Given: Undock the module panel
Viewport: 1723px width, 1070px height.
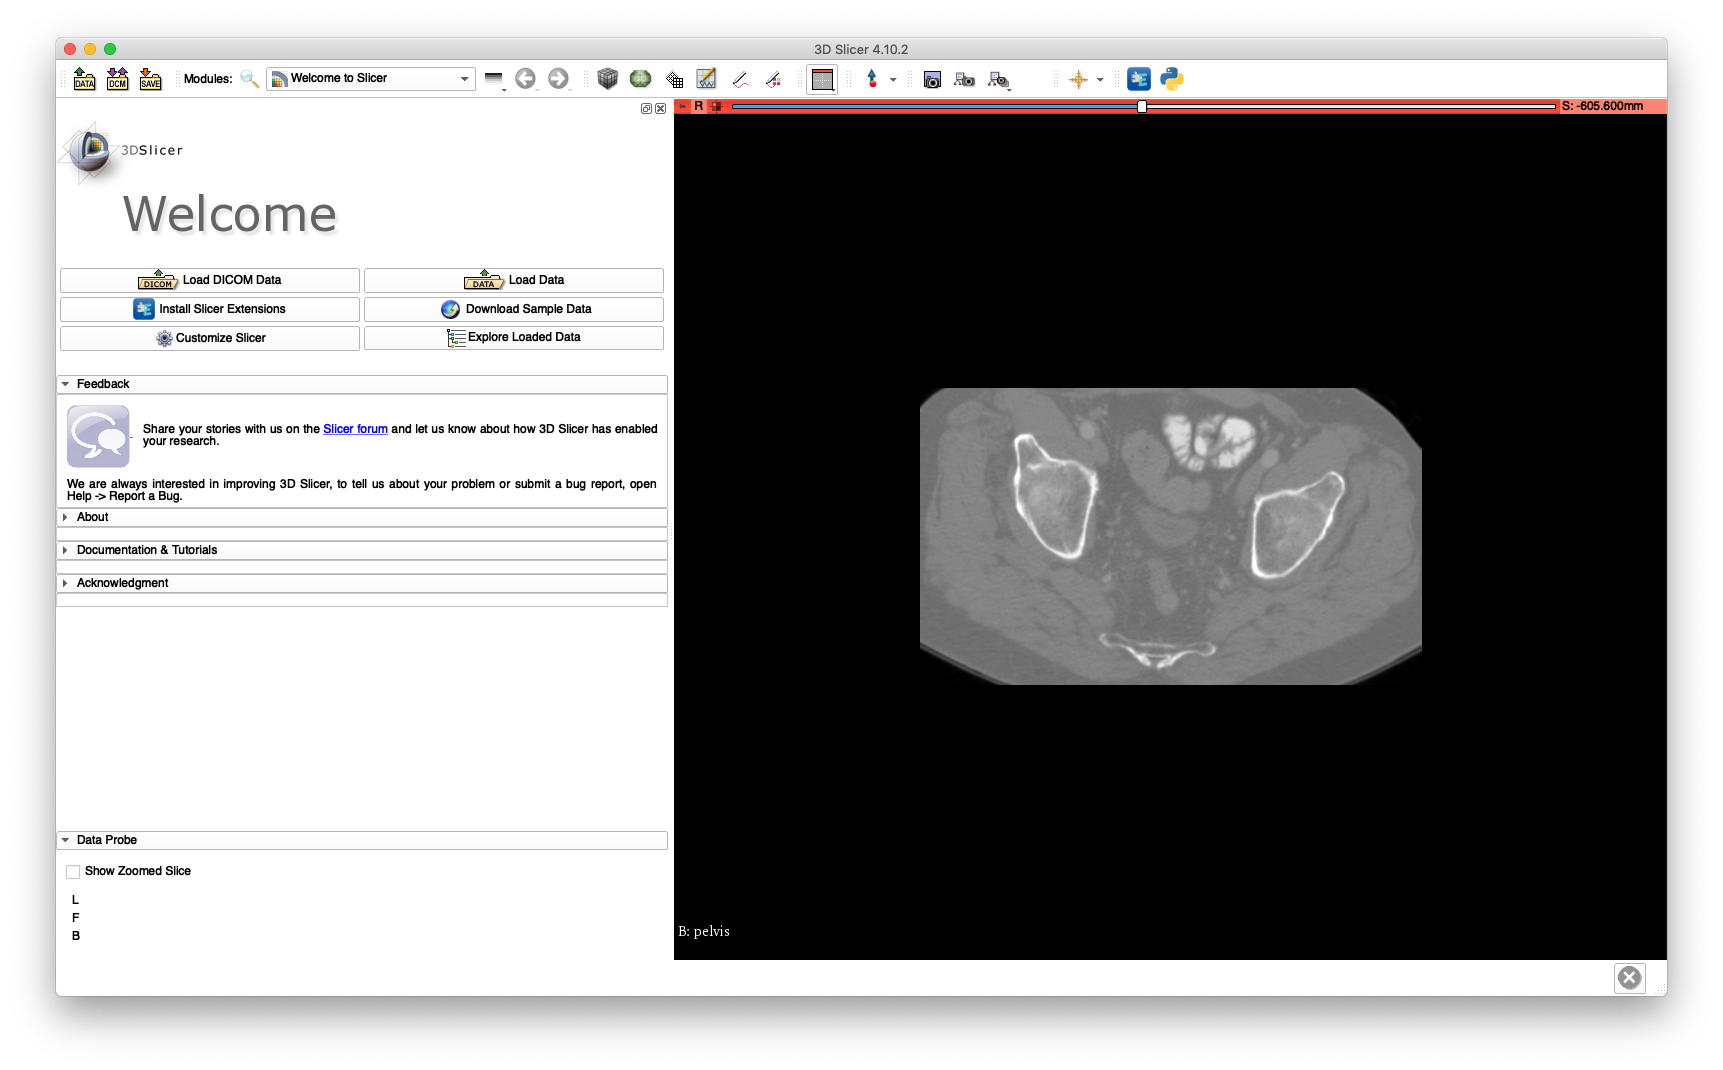Looking at the screenshot, I should 646,109.
